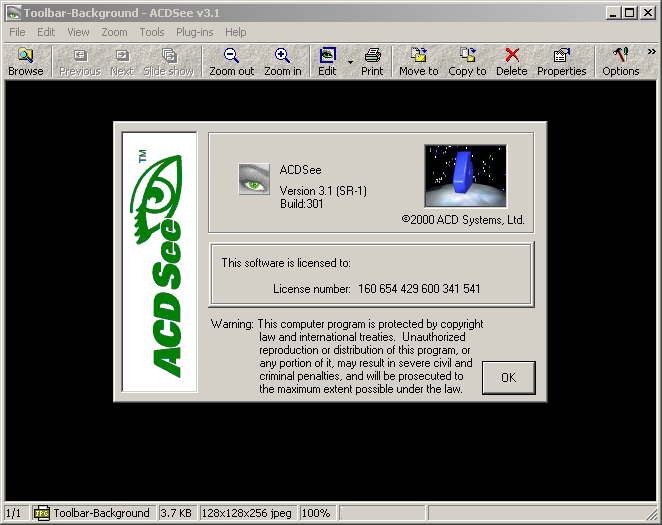
Task: Open the Options tool
Action: (621, 62)
